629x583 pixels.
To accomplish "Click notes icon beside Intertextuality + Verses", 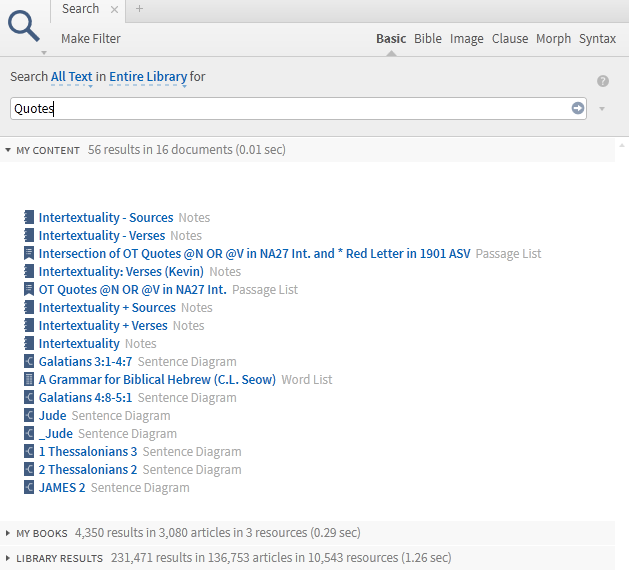I will tap(29, 325).
